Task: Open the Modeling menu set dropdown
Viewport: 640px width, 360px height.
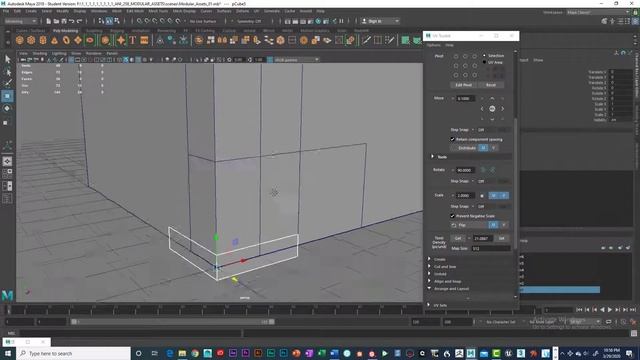Action: coord(21,21)
